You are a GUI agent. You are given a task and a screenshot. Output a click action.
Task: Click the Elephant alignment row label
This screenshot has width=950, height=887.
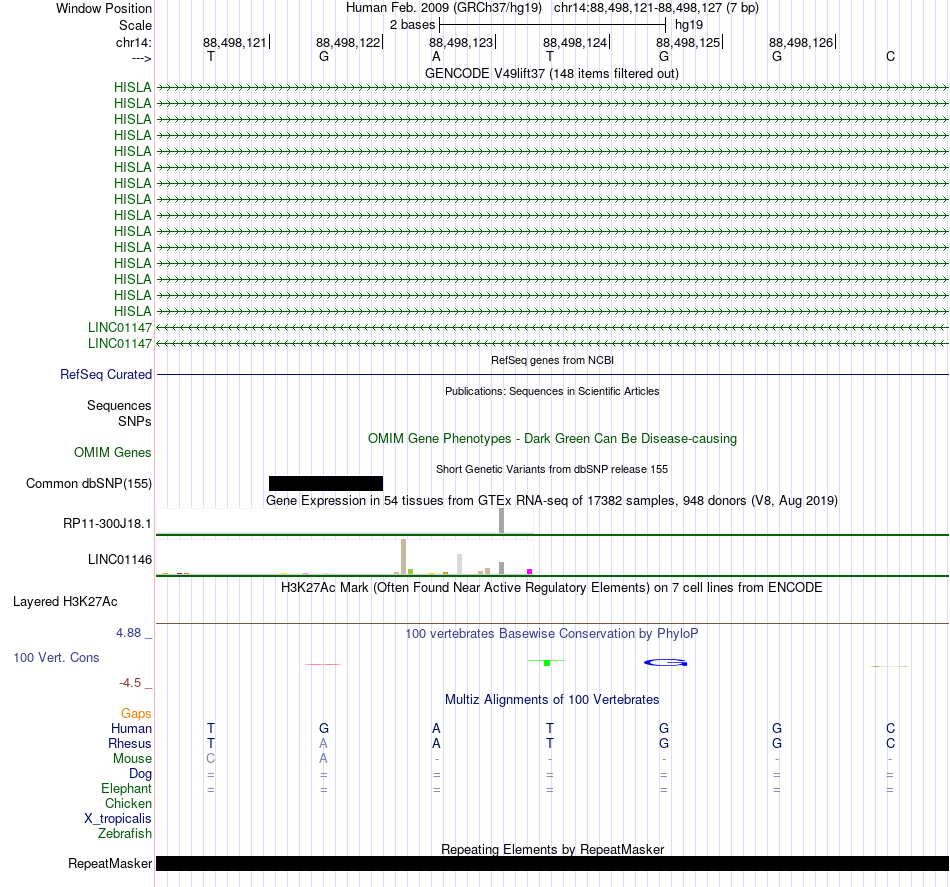point(126,788)
